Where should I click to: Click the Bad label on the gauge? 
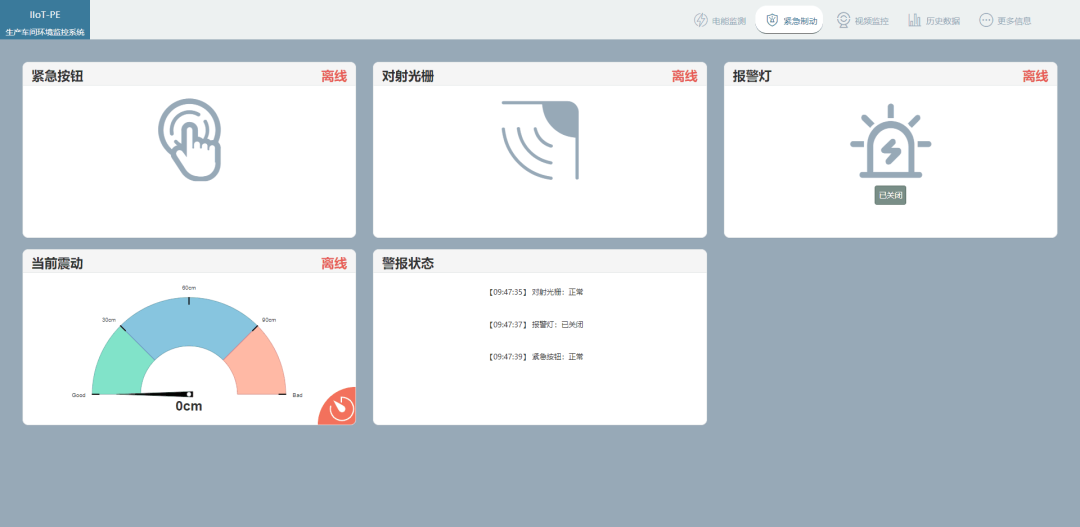point(298,395)
